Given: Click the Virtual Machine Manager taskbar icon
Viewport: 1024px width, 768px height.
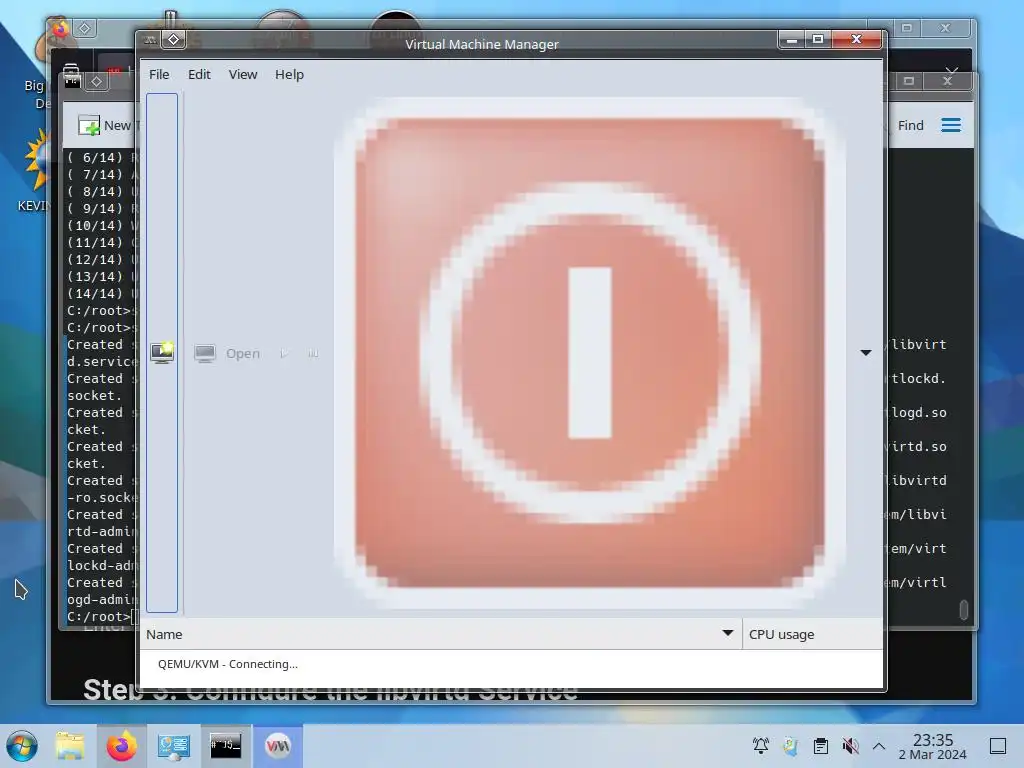Looking at the screenshot, I should click(x=278, y=745).
